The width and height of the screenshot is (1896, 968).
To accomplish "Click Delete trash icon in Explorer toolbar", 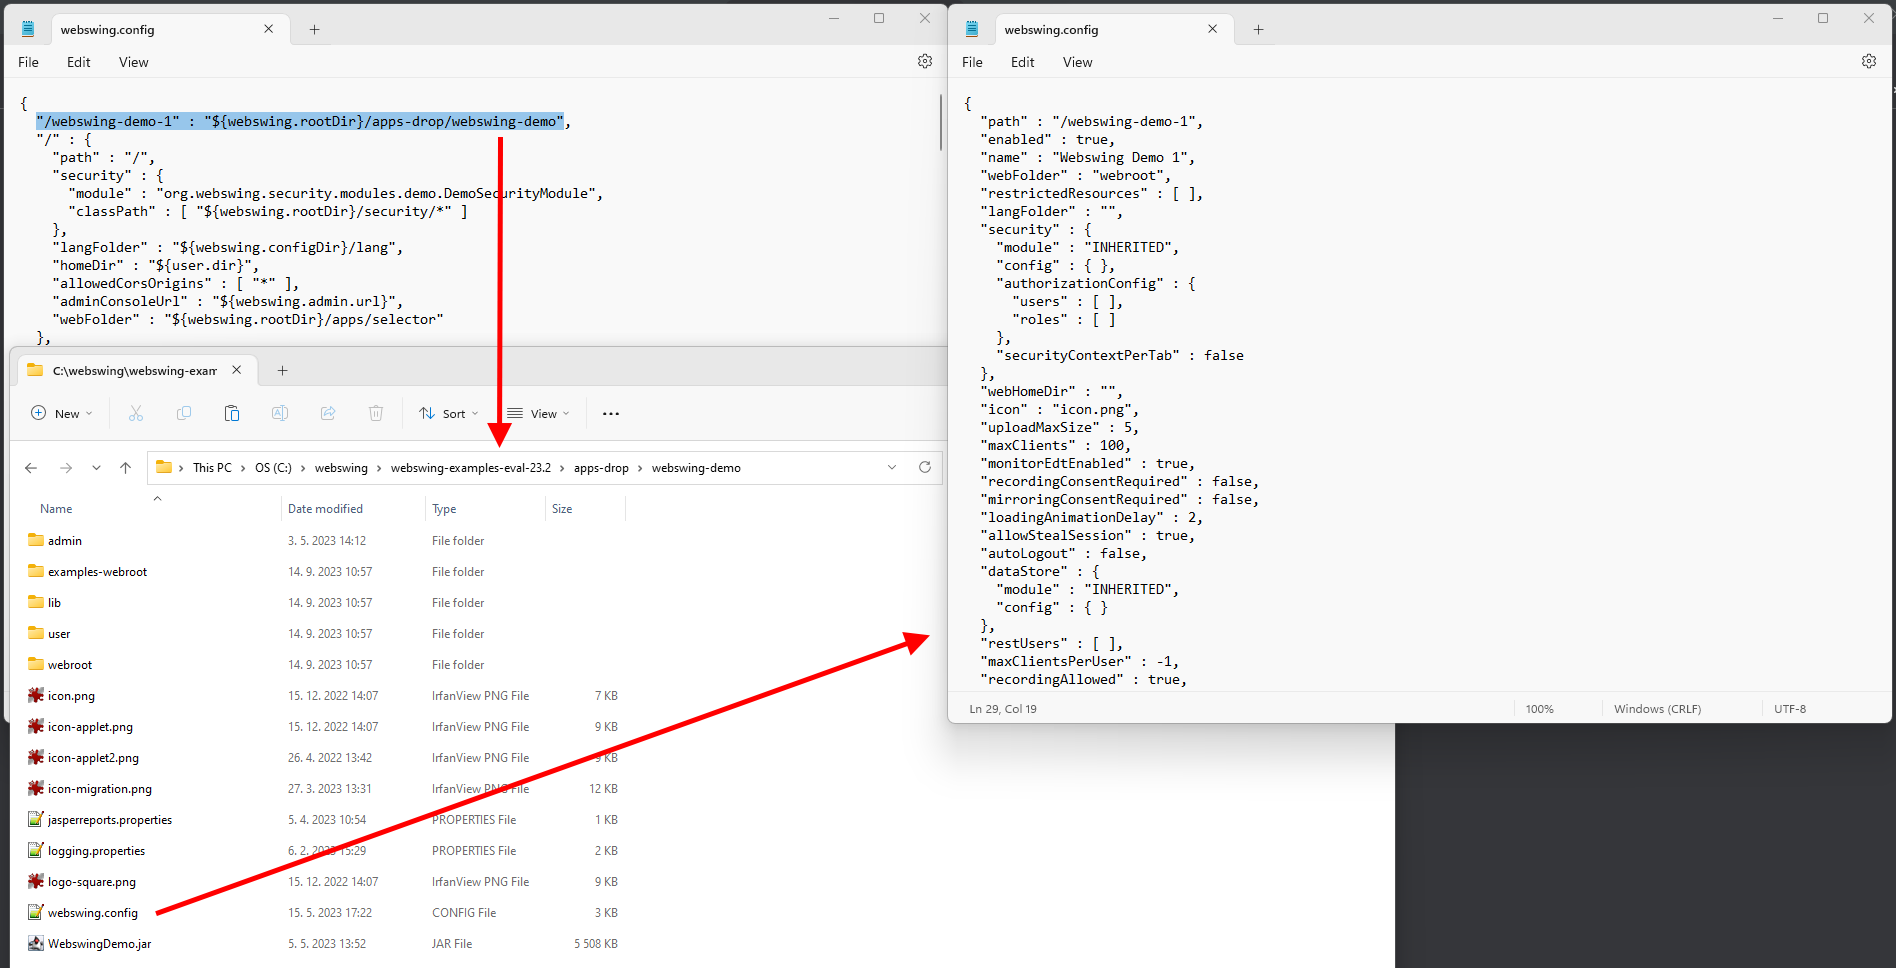I will tap(376, 413).
